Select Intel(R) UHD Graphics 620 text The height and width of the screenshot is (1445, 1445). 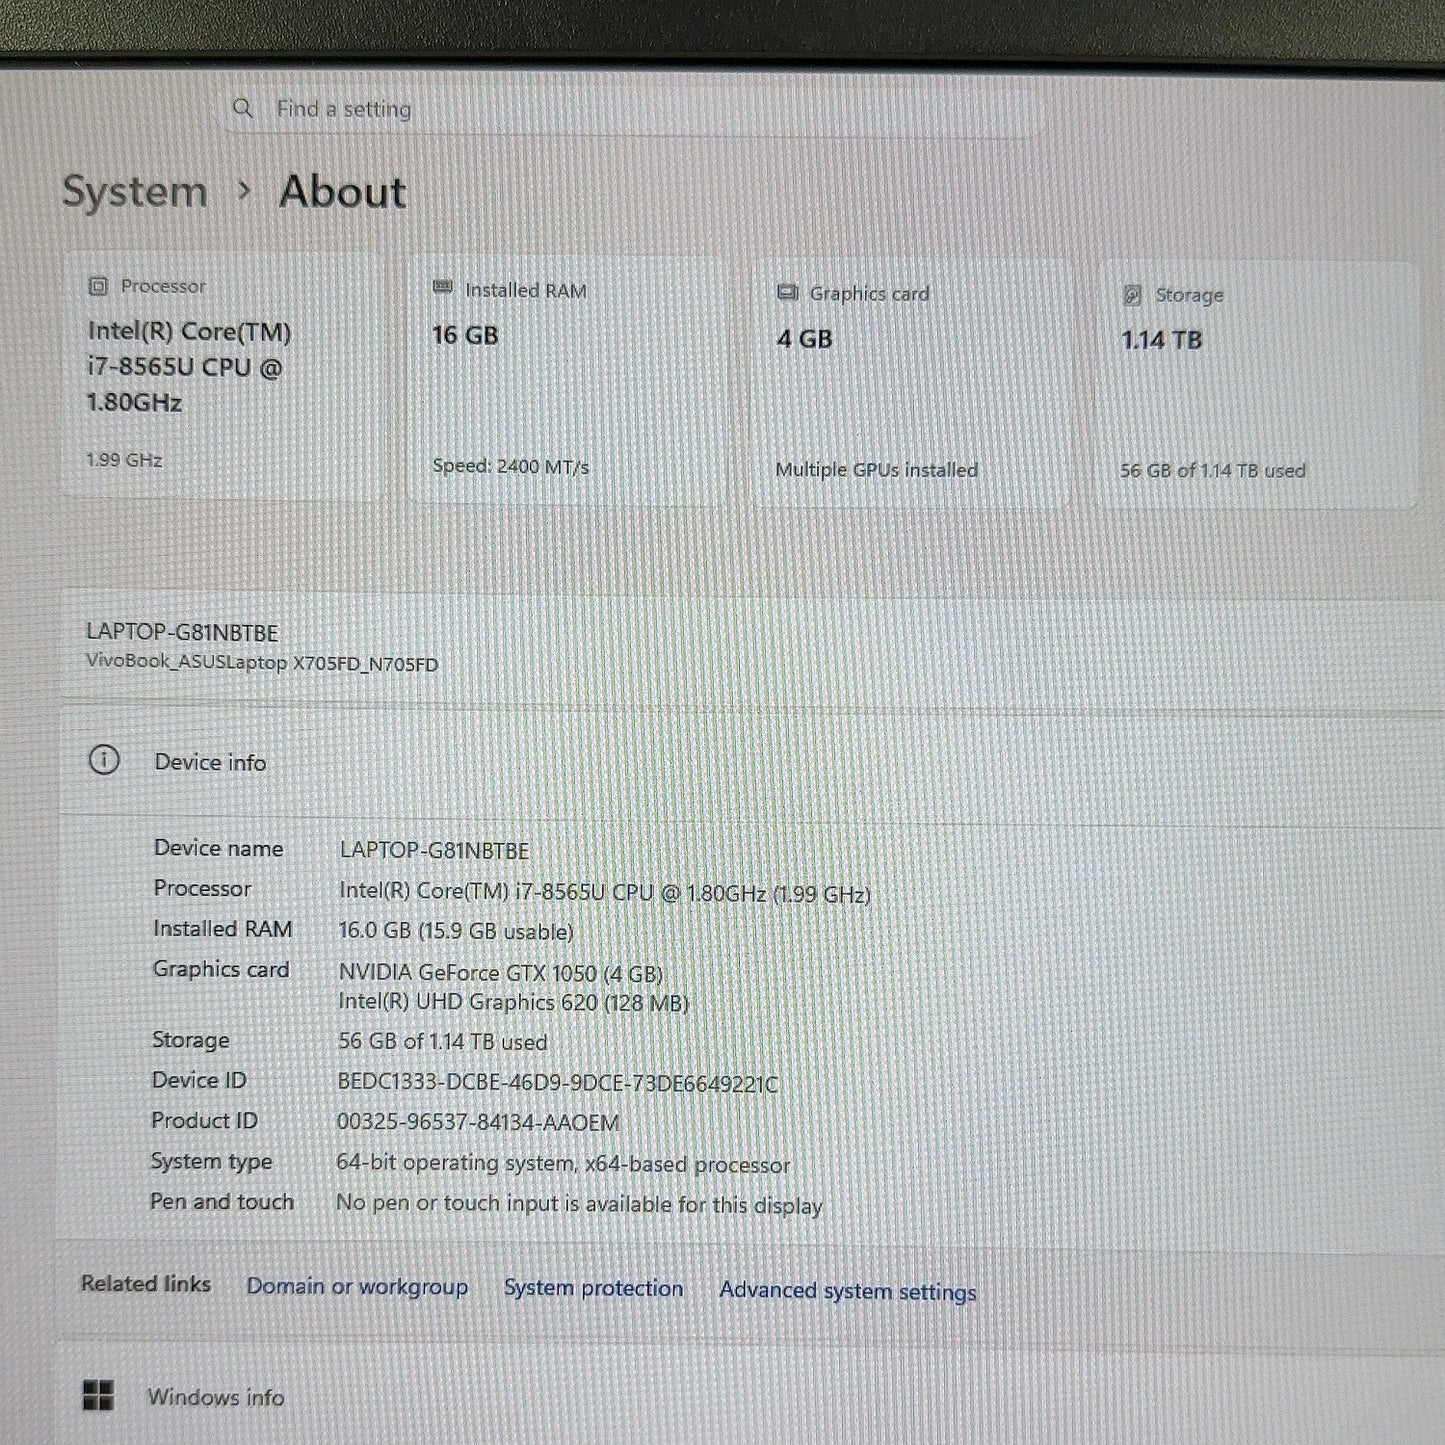click(514, 1002)
